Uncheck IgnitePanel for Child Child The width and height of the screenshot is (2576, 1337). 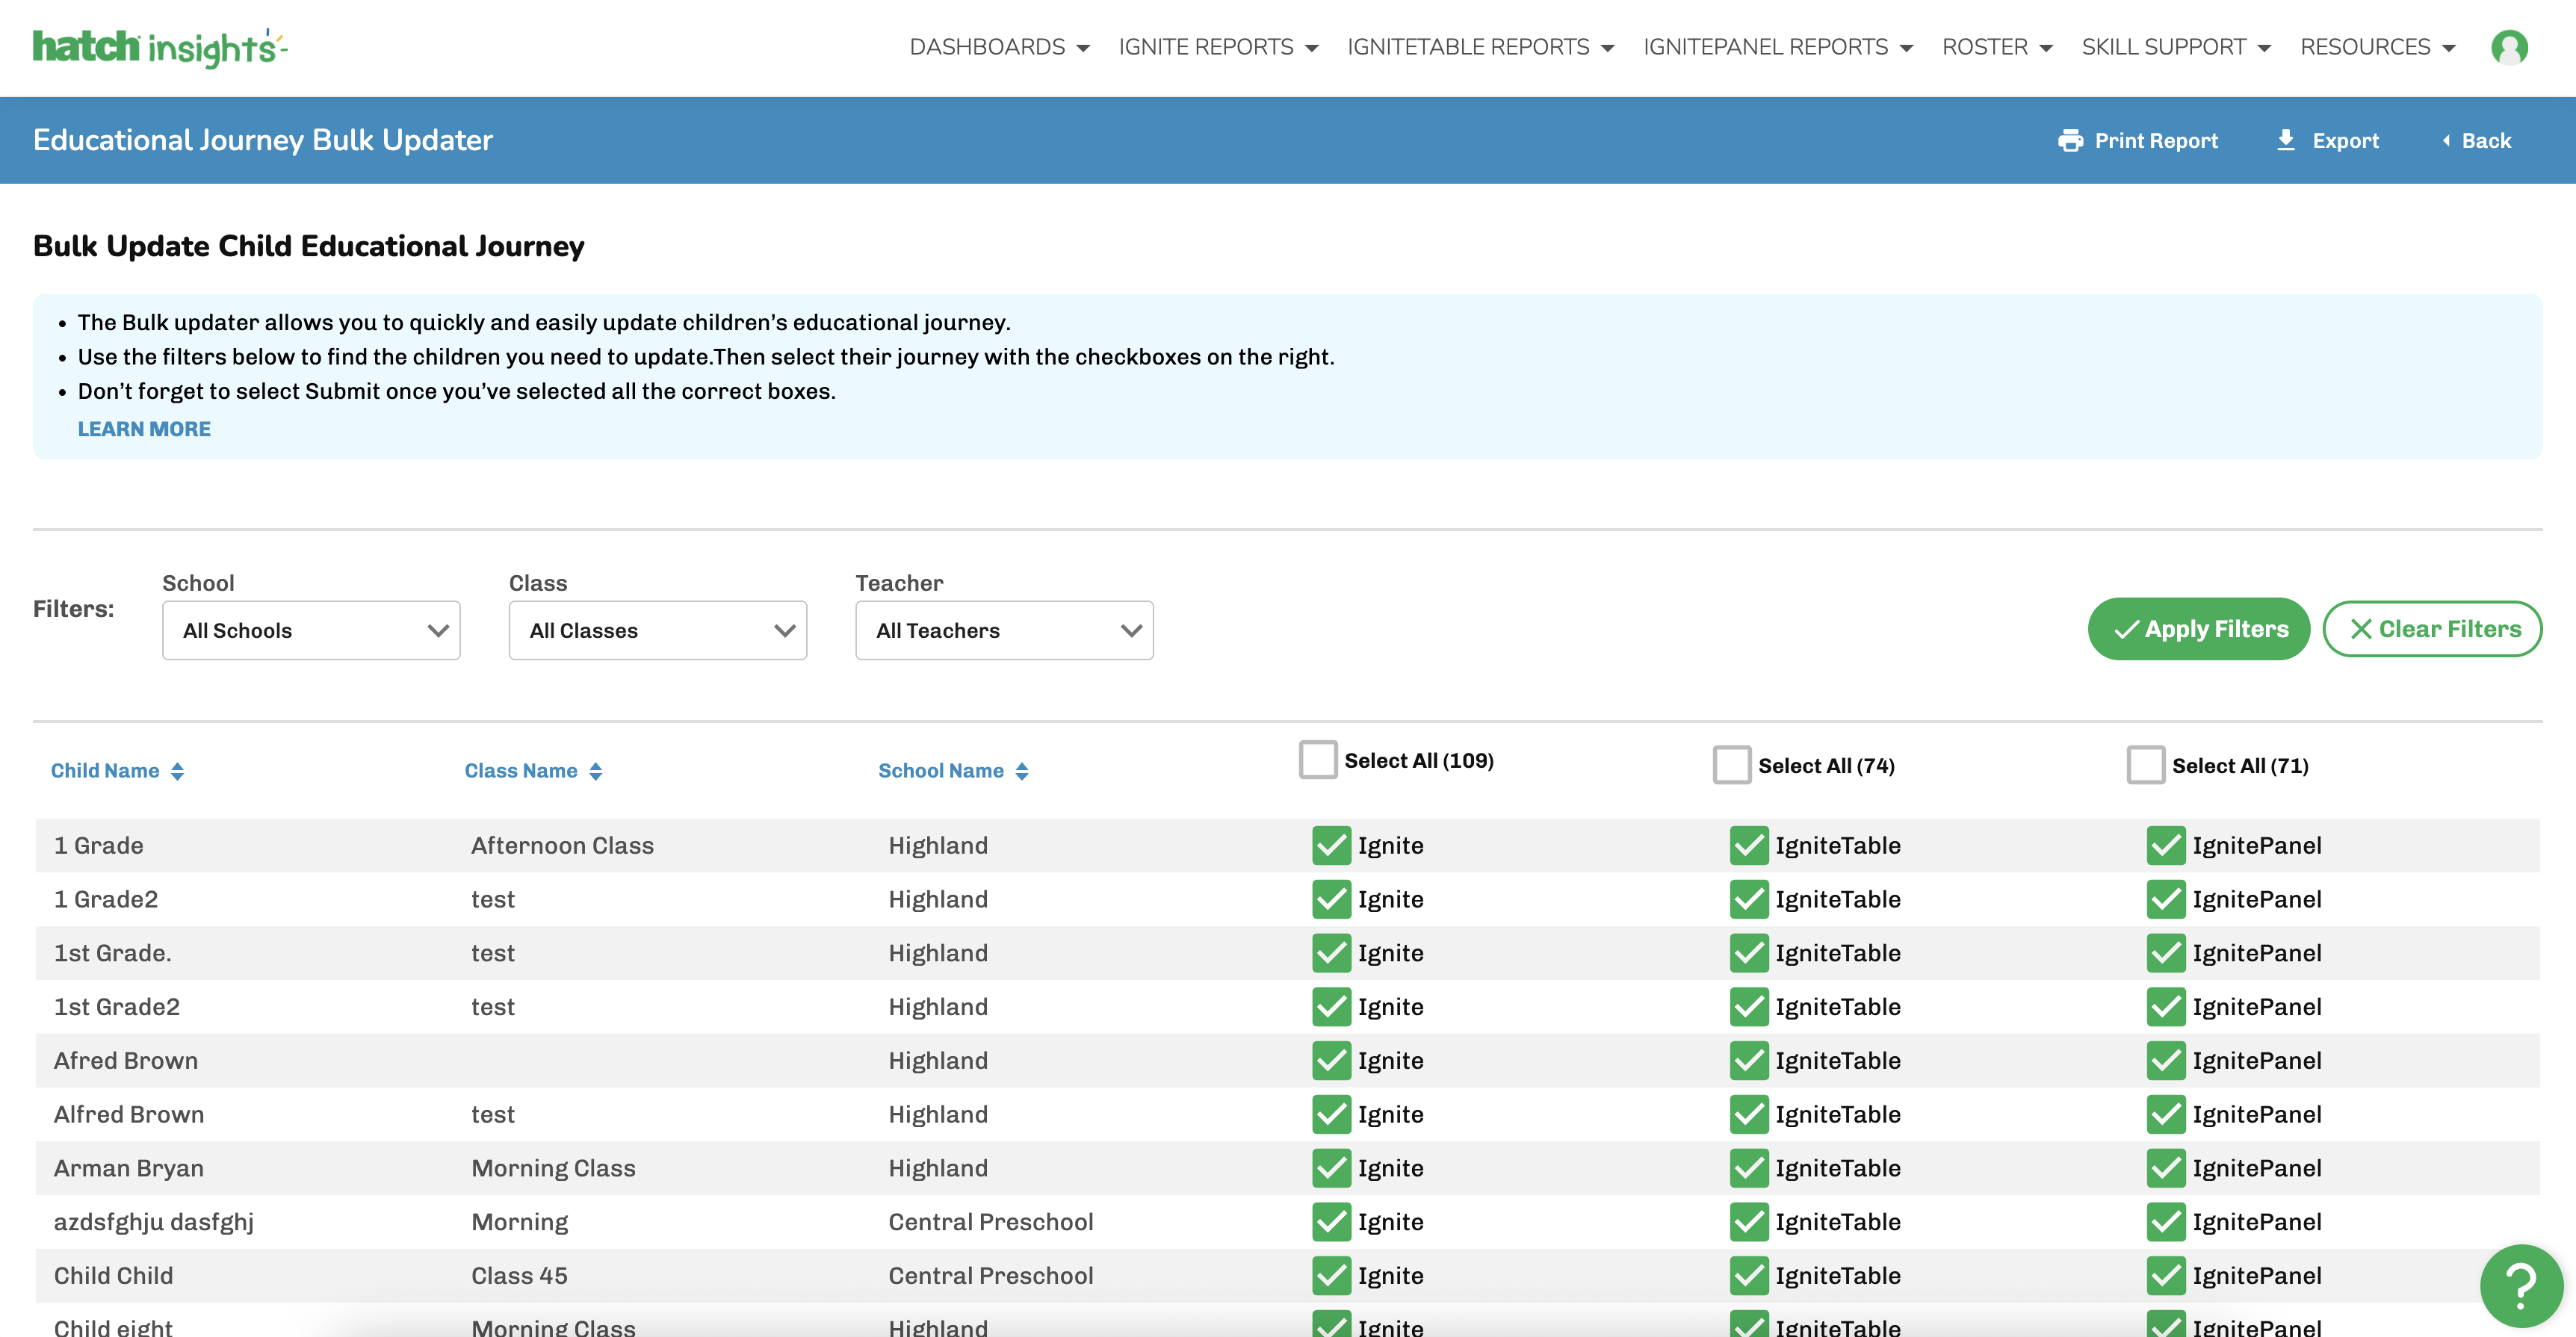tap(2166, 1276)
